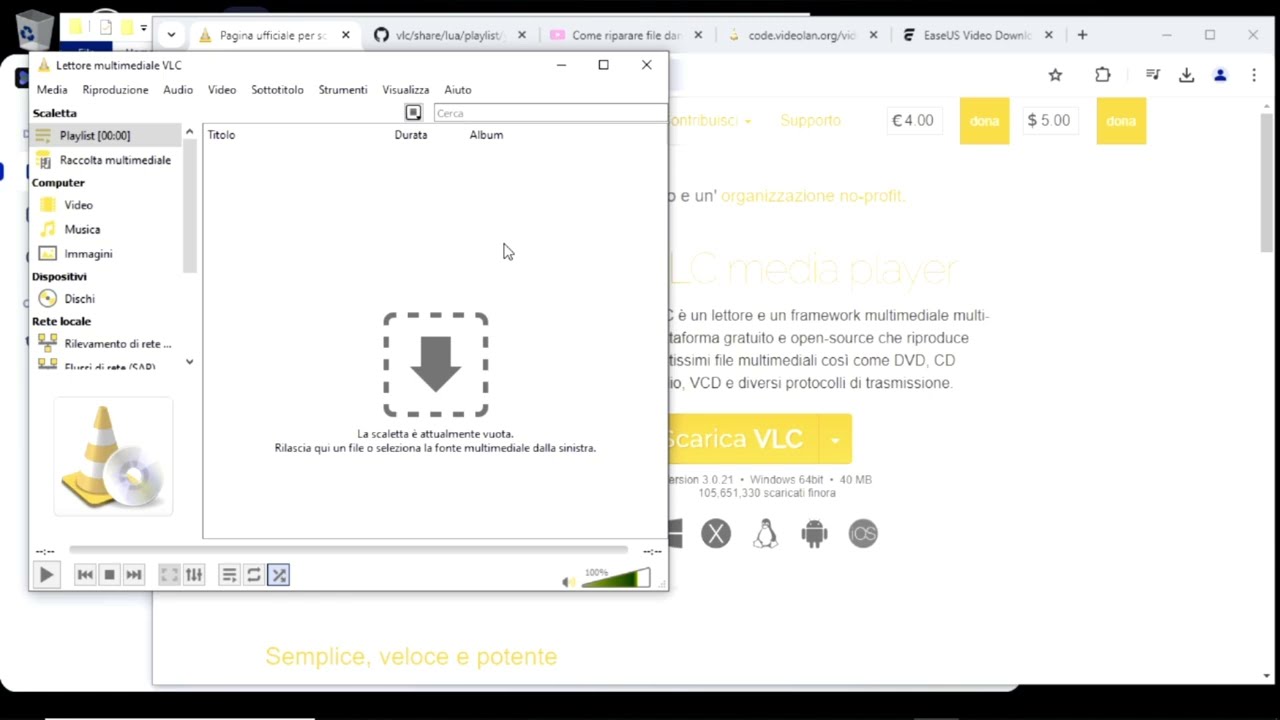The height and width of the screenshot is (720, 1280).
Task: Click the dona button next to $ 5.00
Action: pos(1121,121)
